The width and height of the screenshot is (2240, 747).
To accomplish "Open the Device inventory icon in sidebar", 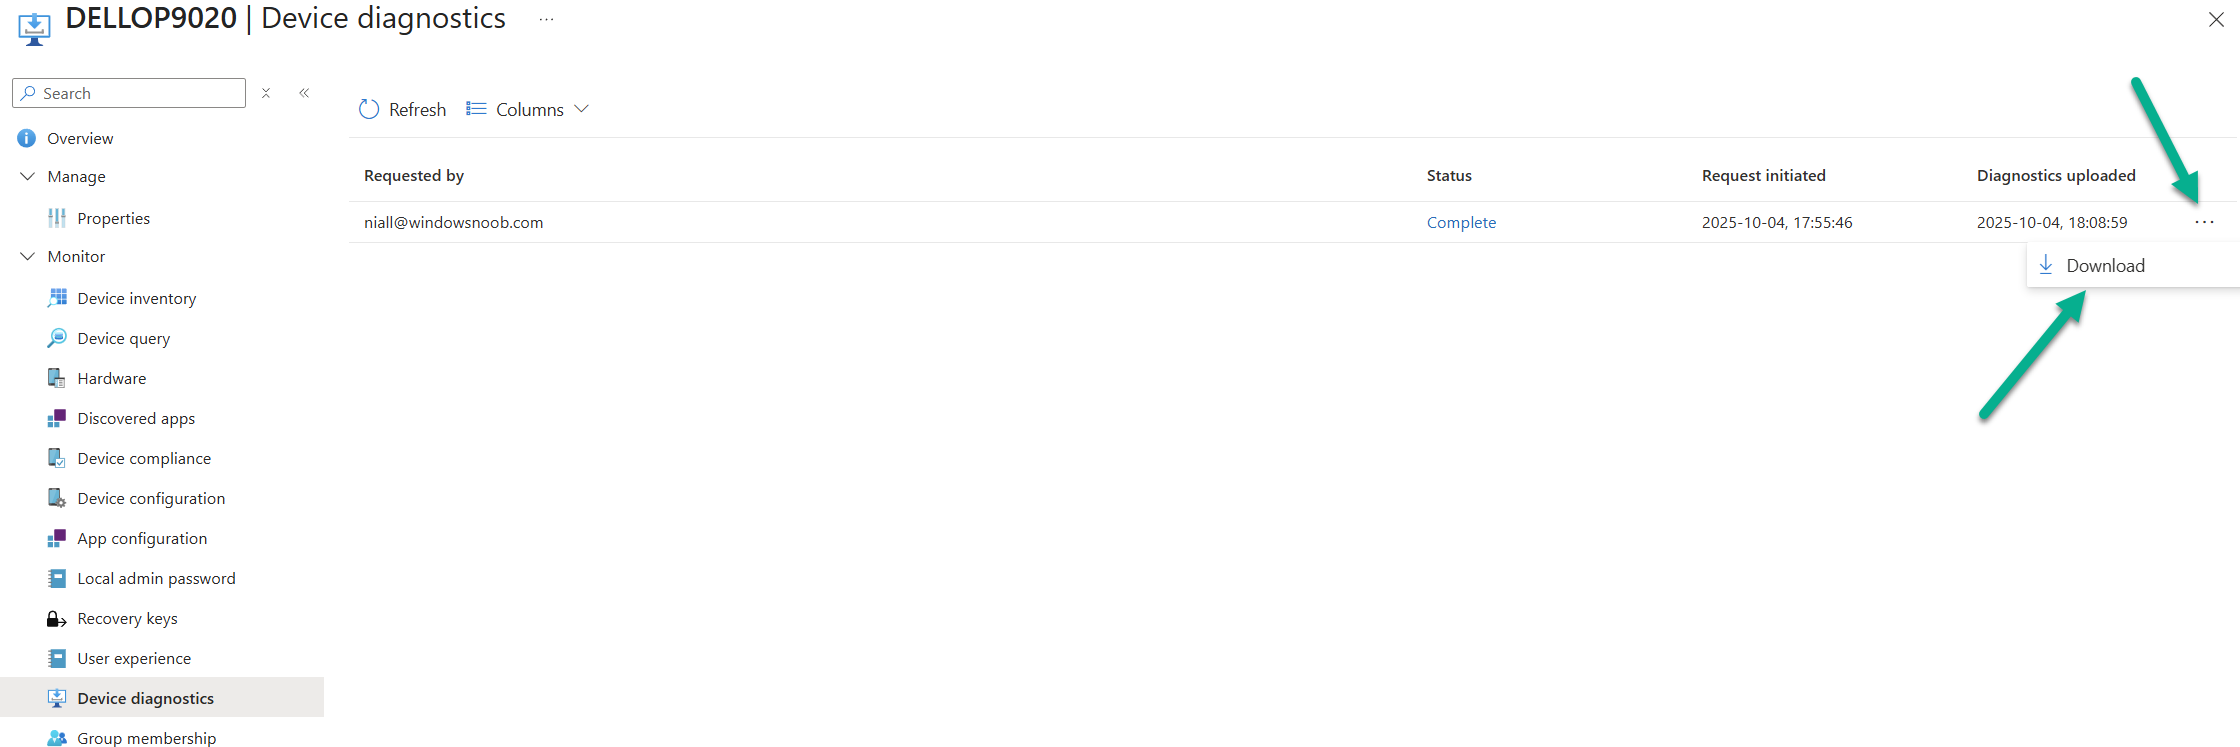I will (x=57, y=298).
